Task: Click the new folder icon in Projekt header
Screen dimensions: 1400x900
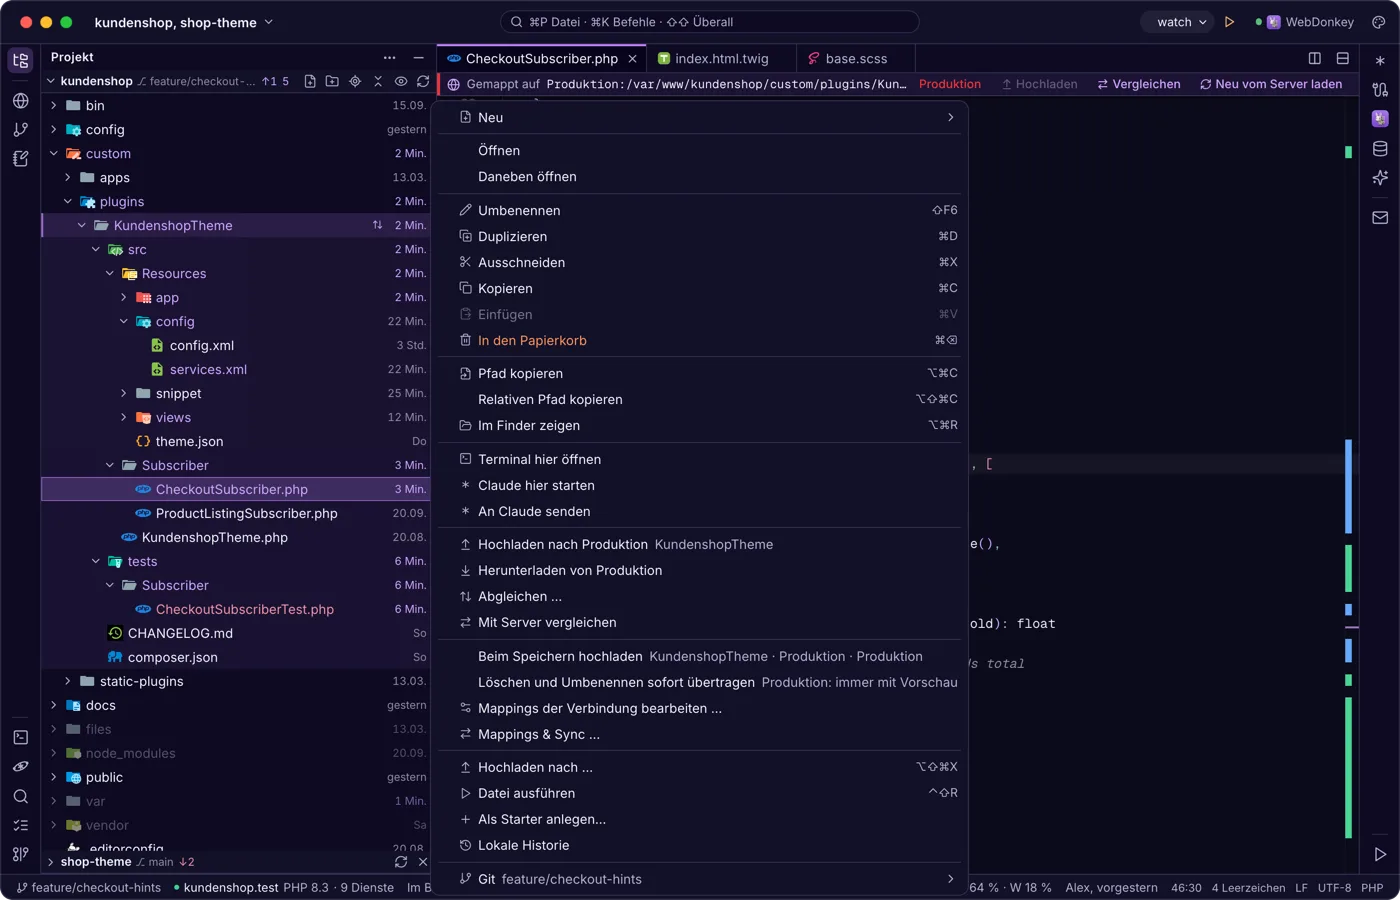Action: coord(332,81)
